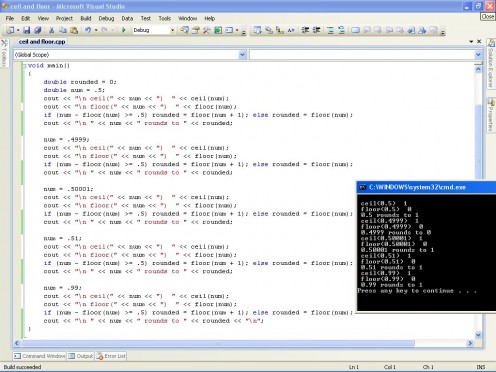
Task: Open the Edit menu
Action: click(26, 18)
